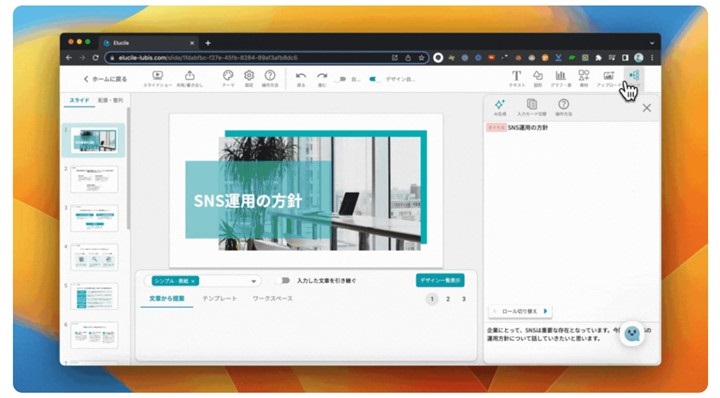Viewport: 720px width, 398px height.
Task: Click the SNS運用の方針 title on slide
Action: coord(248,201)
